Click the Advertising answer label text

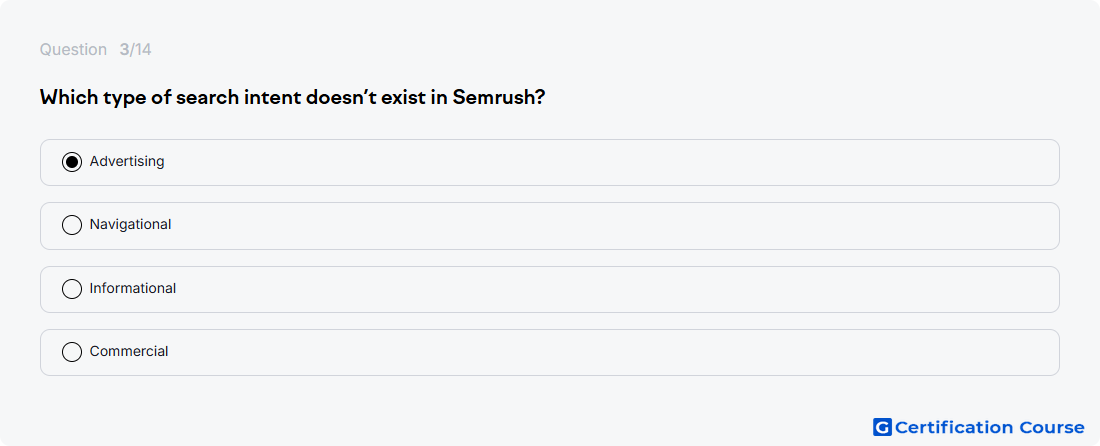point(127,161)
